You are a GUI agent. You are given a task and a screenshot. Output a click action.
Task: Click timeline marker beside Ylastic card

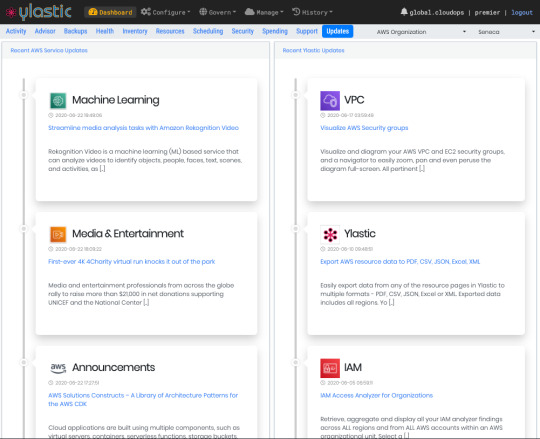[x=295, y=229]
